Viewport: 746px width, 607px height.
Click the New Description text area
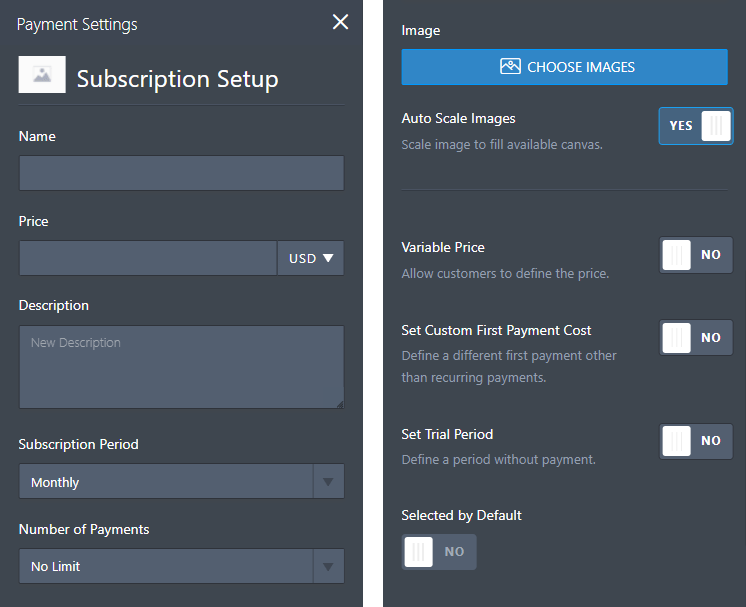181,367
